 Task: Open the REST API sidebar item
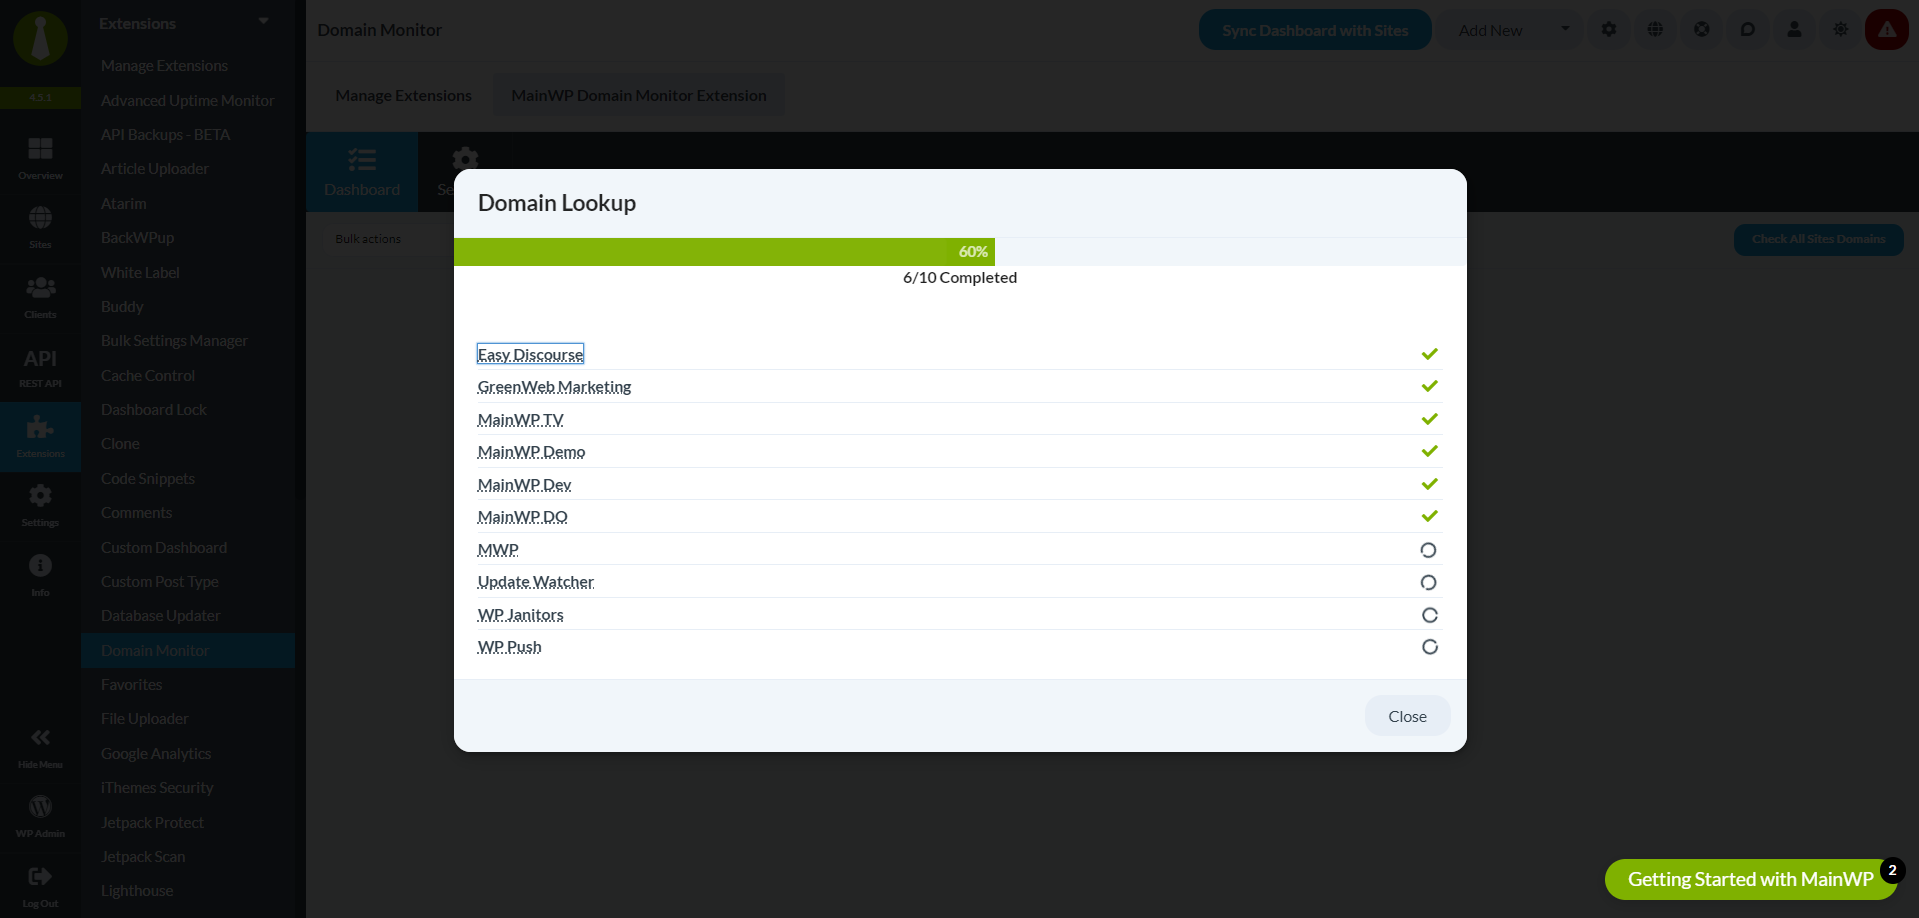click(x=40, y=367)
